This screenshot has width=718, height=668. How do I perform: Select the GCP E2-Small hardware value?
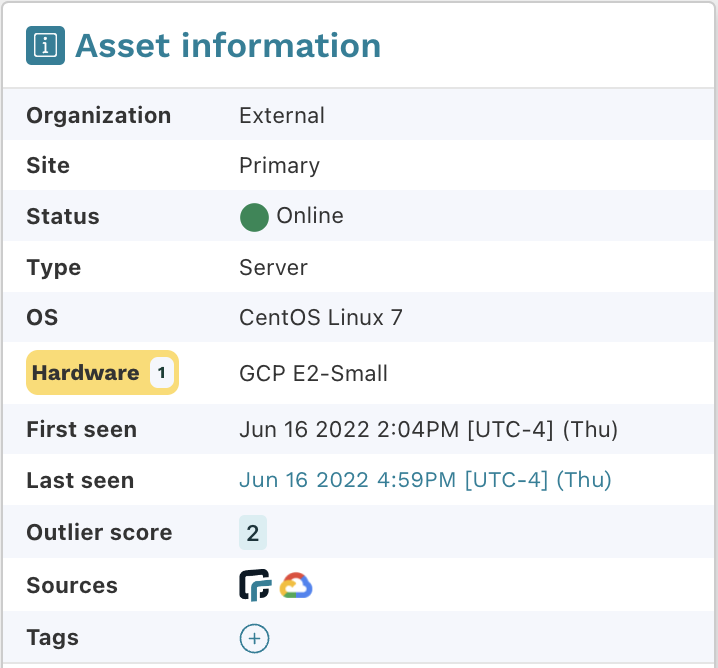coord(313,374)
